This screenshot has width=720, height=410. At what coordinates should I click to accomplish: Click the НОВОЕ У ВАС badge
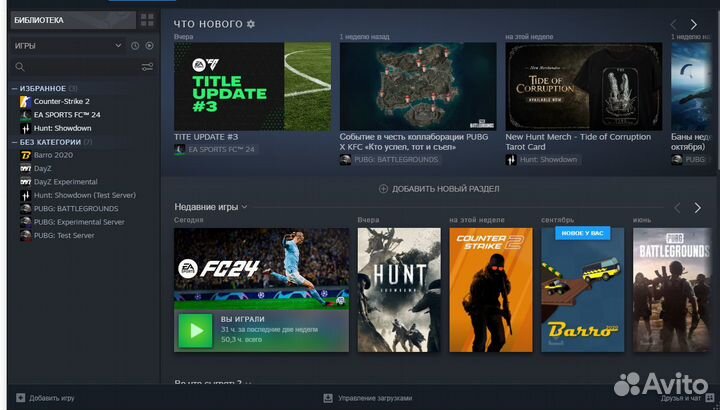click(x=583, y=233)
